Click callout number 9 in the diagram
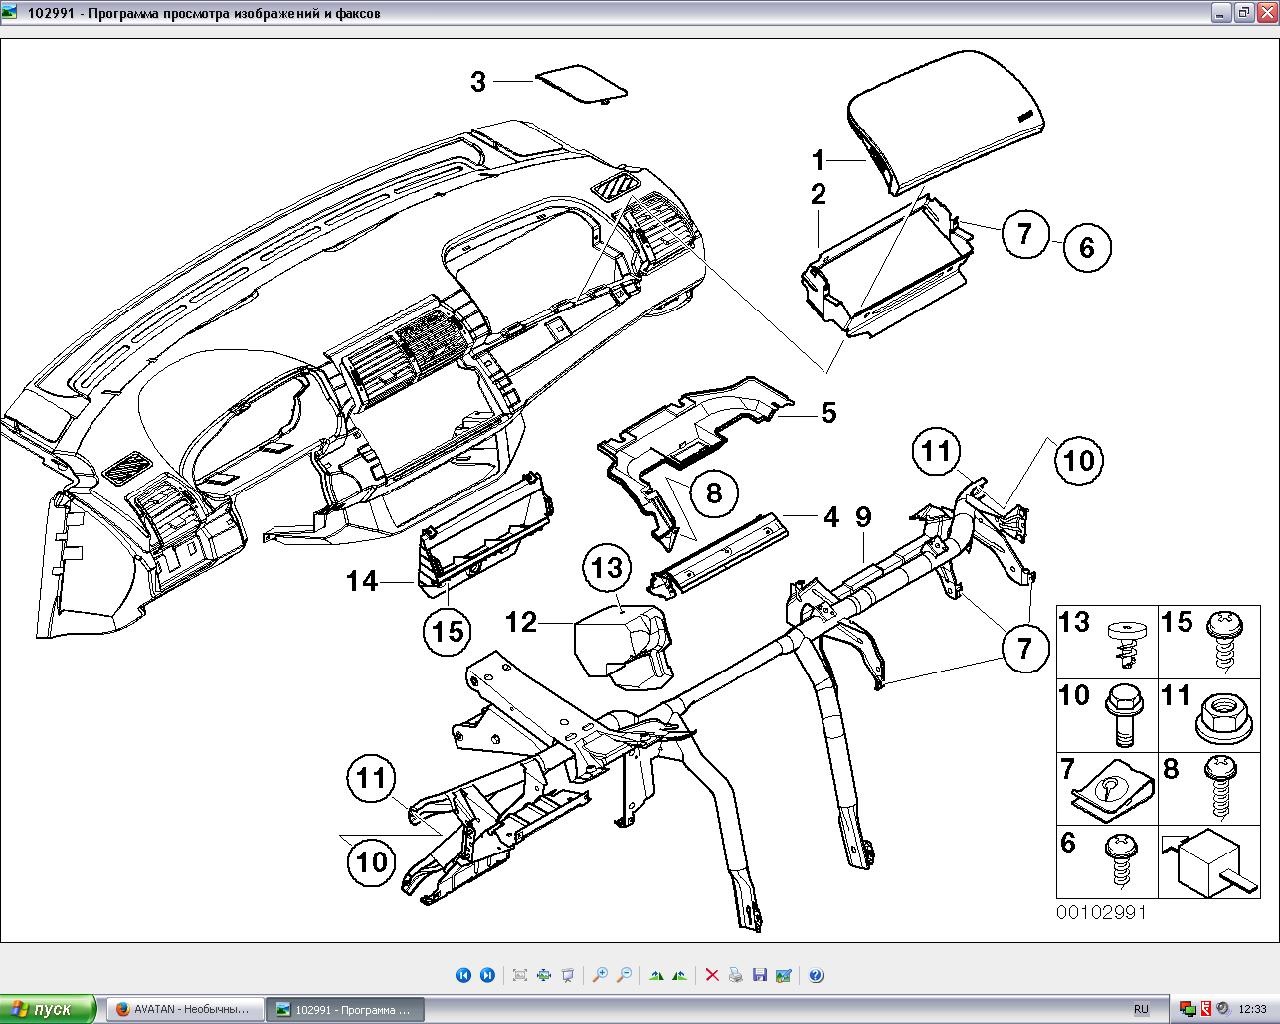 point(863,517)
